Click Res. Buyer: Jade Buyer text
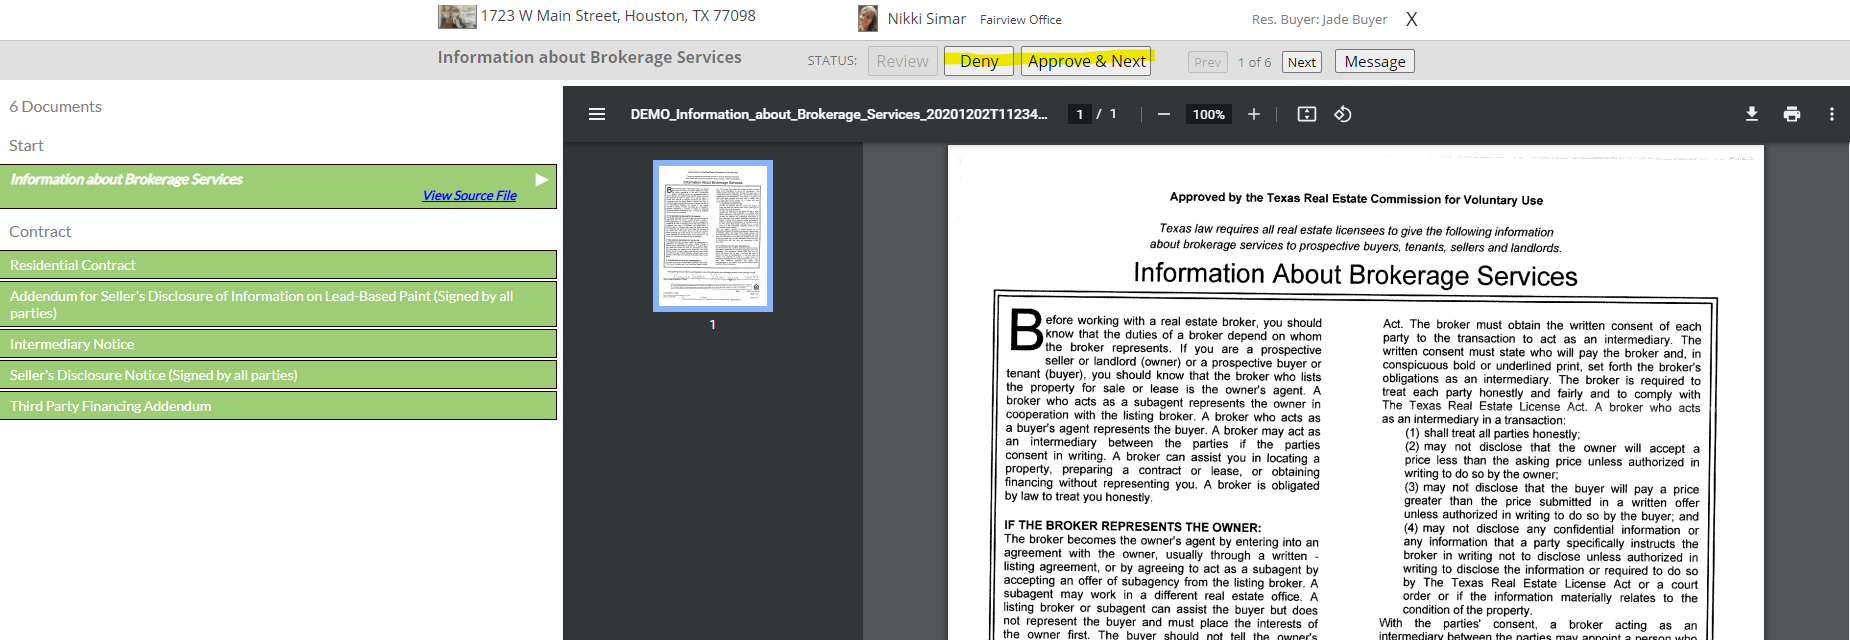The image size is (1850, 640). [x=1319, y=20]
